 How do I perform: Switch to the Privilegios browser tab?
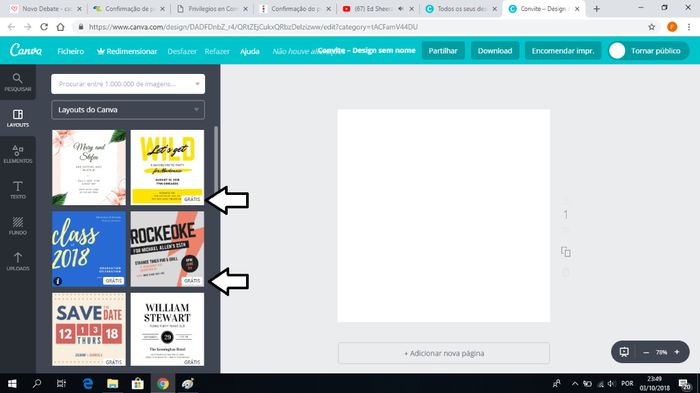[211, 8]
